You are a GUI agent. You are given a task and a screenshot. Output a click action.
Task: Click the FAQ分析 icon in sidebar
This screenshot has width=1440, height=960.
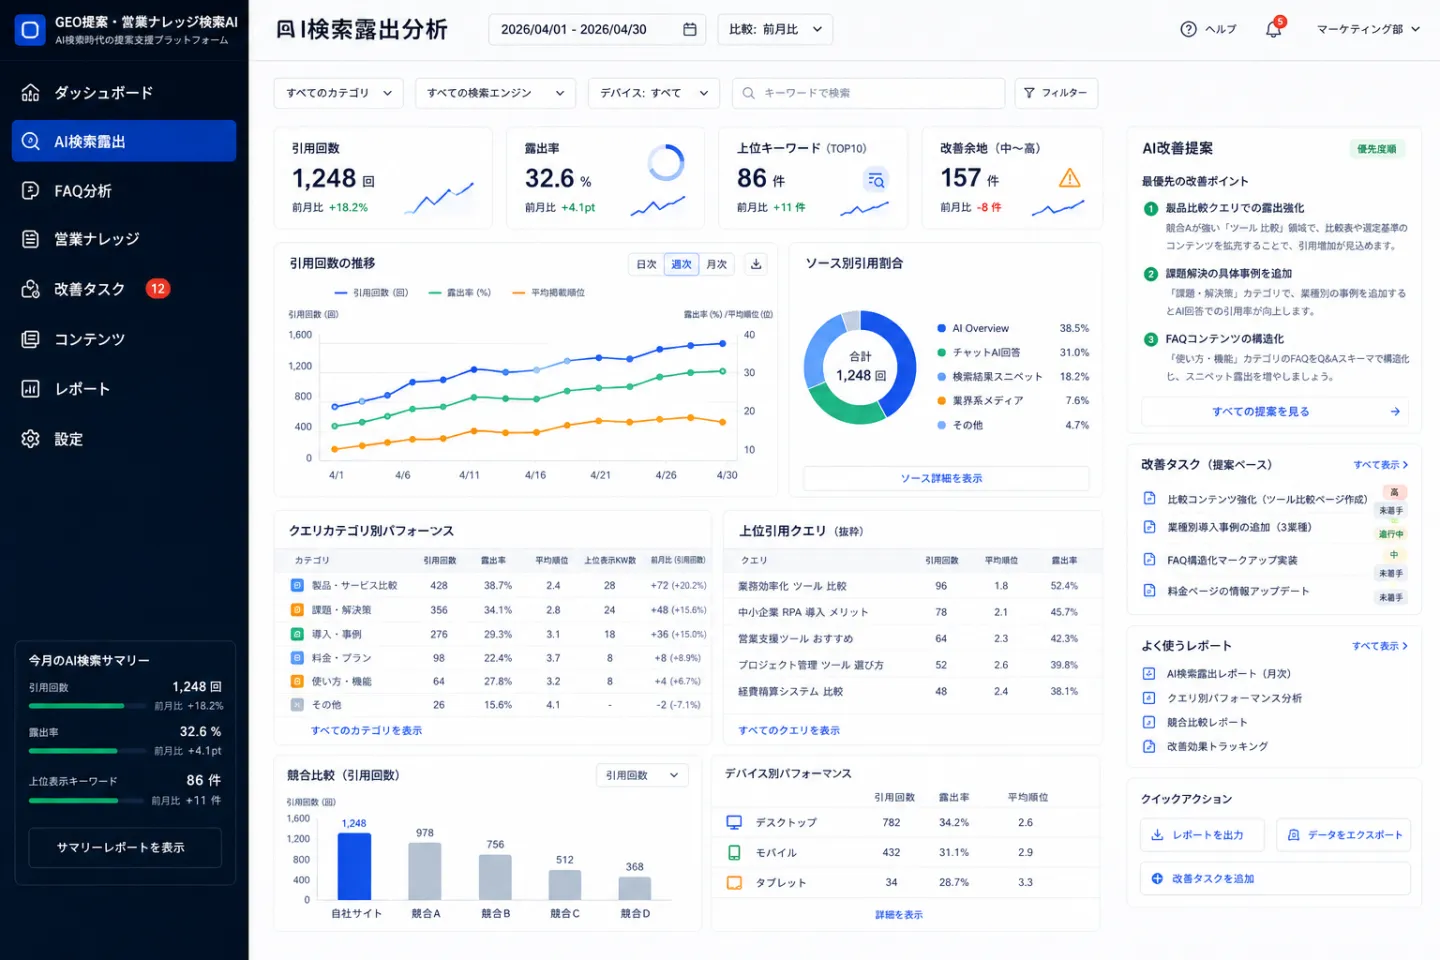pyautogui.click(x=31, y=190)
